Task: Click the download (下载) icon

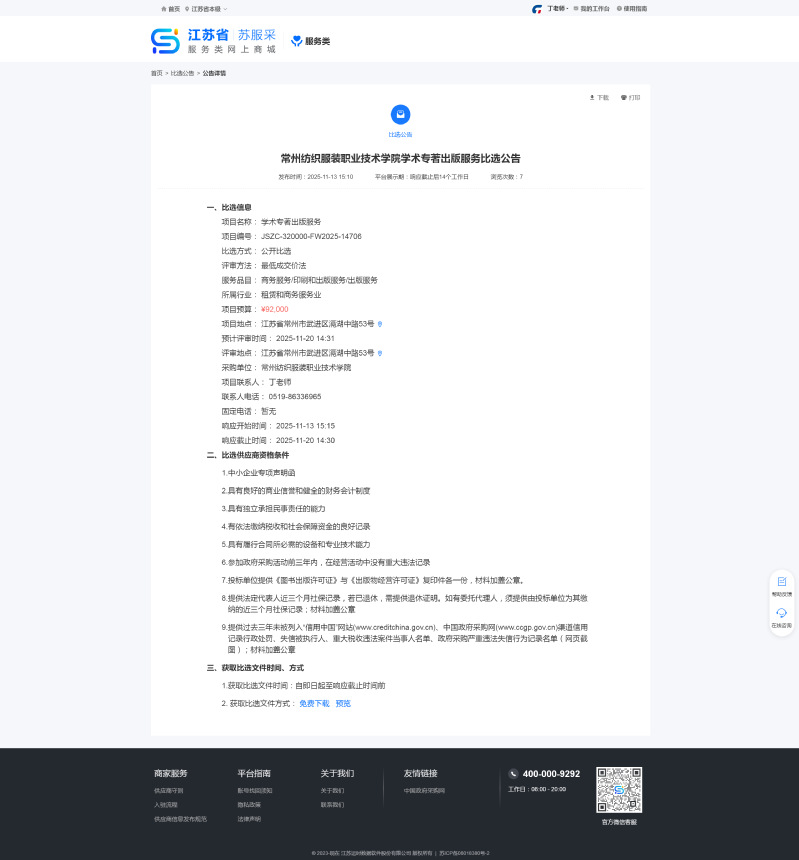Action: [x=592, y=98]
